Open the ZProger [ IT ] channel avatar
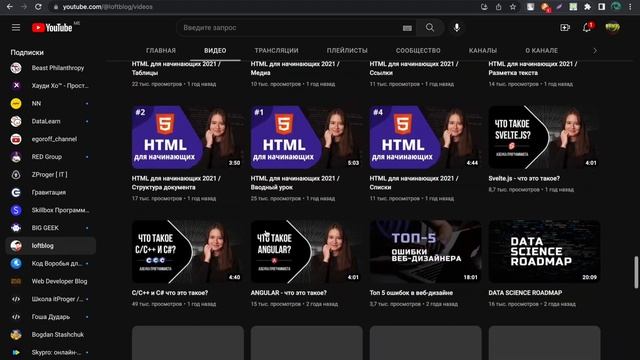 [16, 174]
